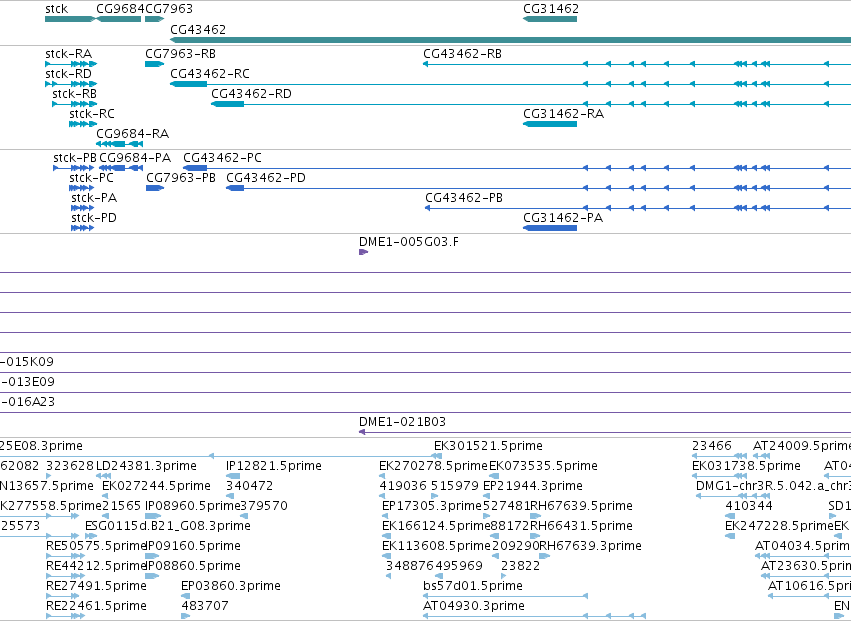Image resolution: width=851 pixels, height=621 pixels.
Task: Select EST label IP09160.5prime
Action: [x=193, y=547]
